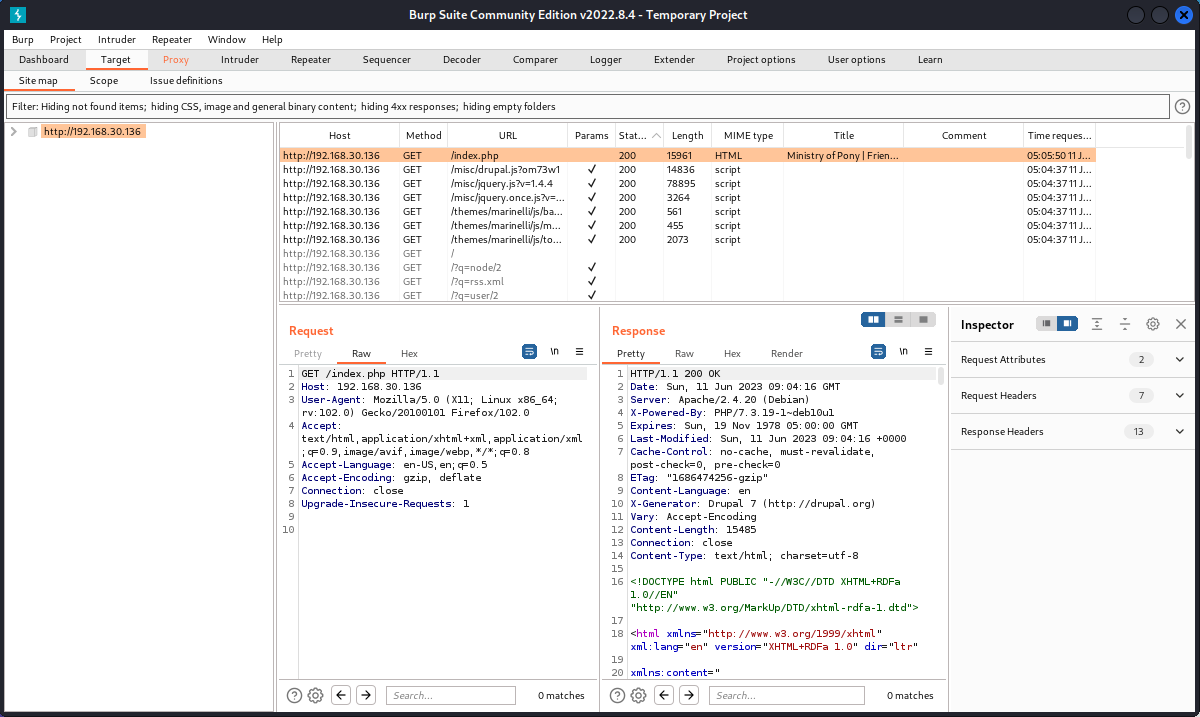Collapse all Inspector sections icon
The width and height of the screenshot is (1200, 717).
[1125, 324]
